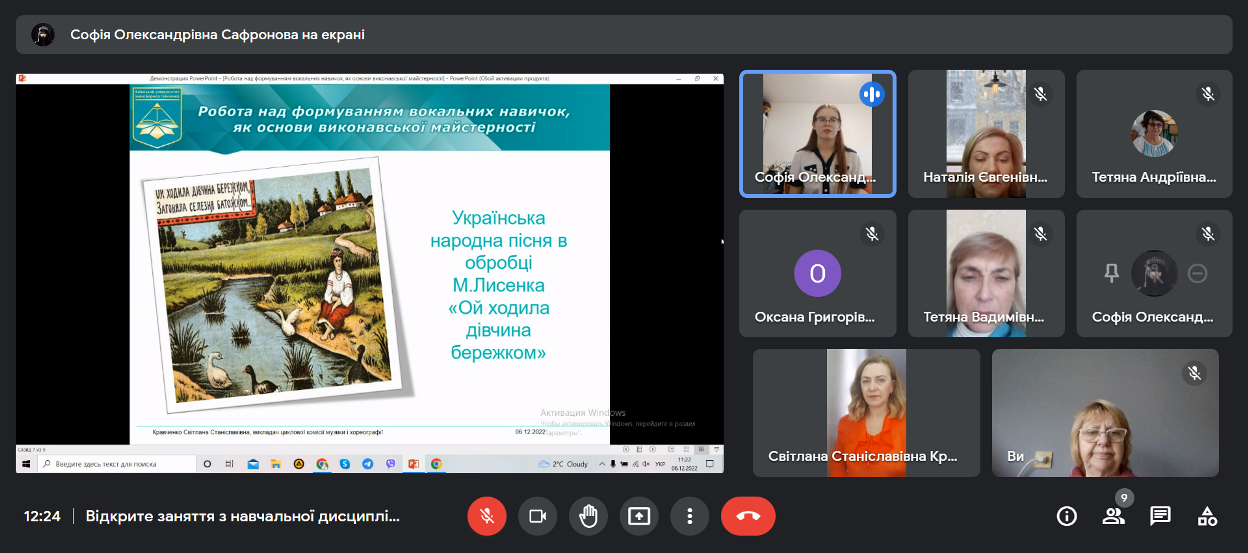
Task: Click the meeting title Відкрите заняття
Action: [x=242, y=517]
